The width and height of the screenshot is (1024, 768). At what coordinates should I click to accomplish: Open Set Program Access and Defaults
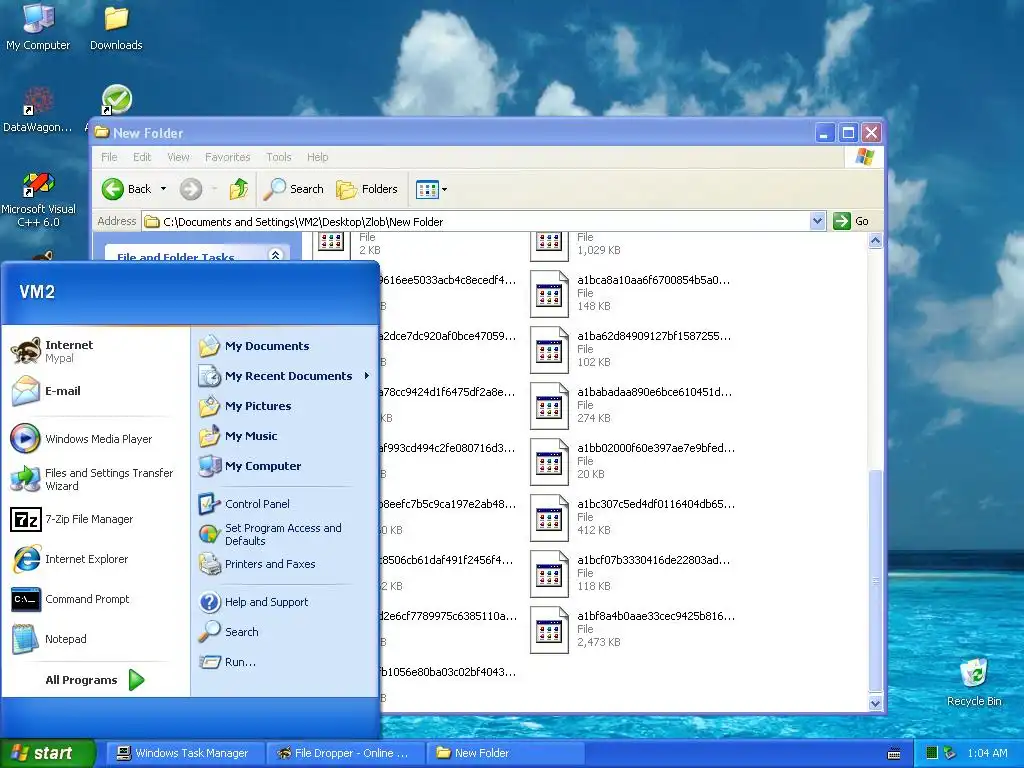pos(283,534)
